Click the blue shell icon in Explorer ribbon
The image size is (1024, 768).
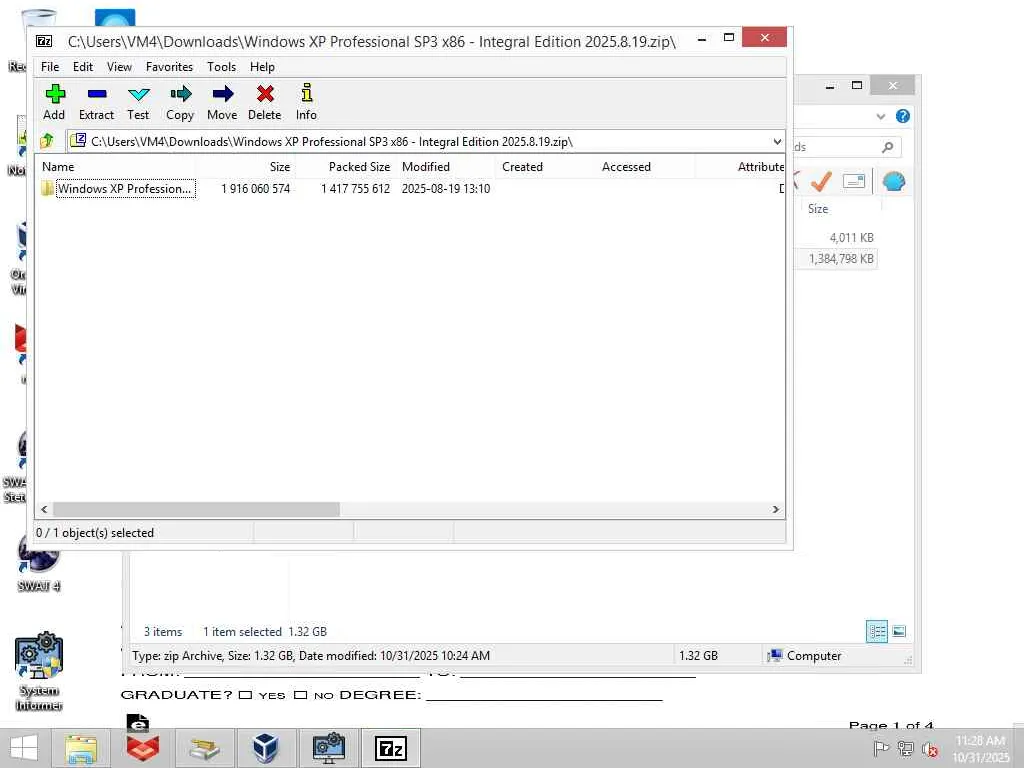894,181
